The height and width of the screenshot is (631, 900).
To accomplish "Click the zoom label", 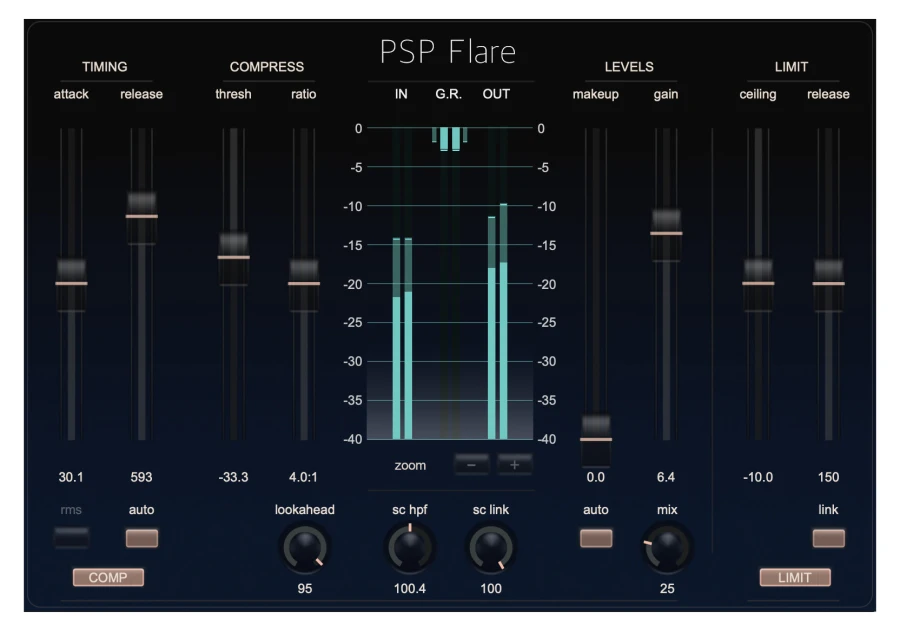I will (410, 466).
